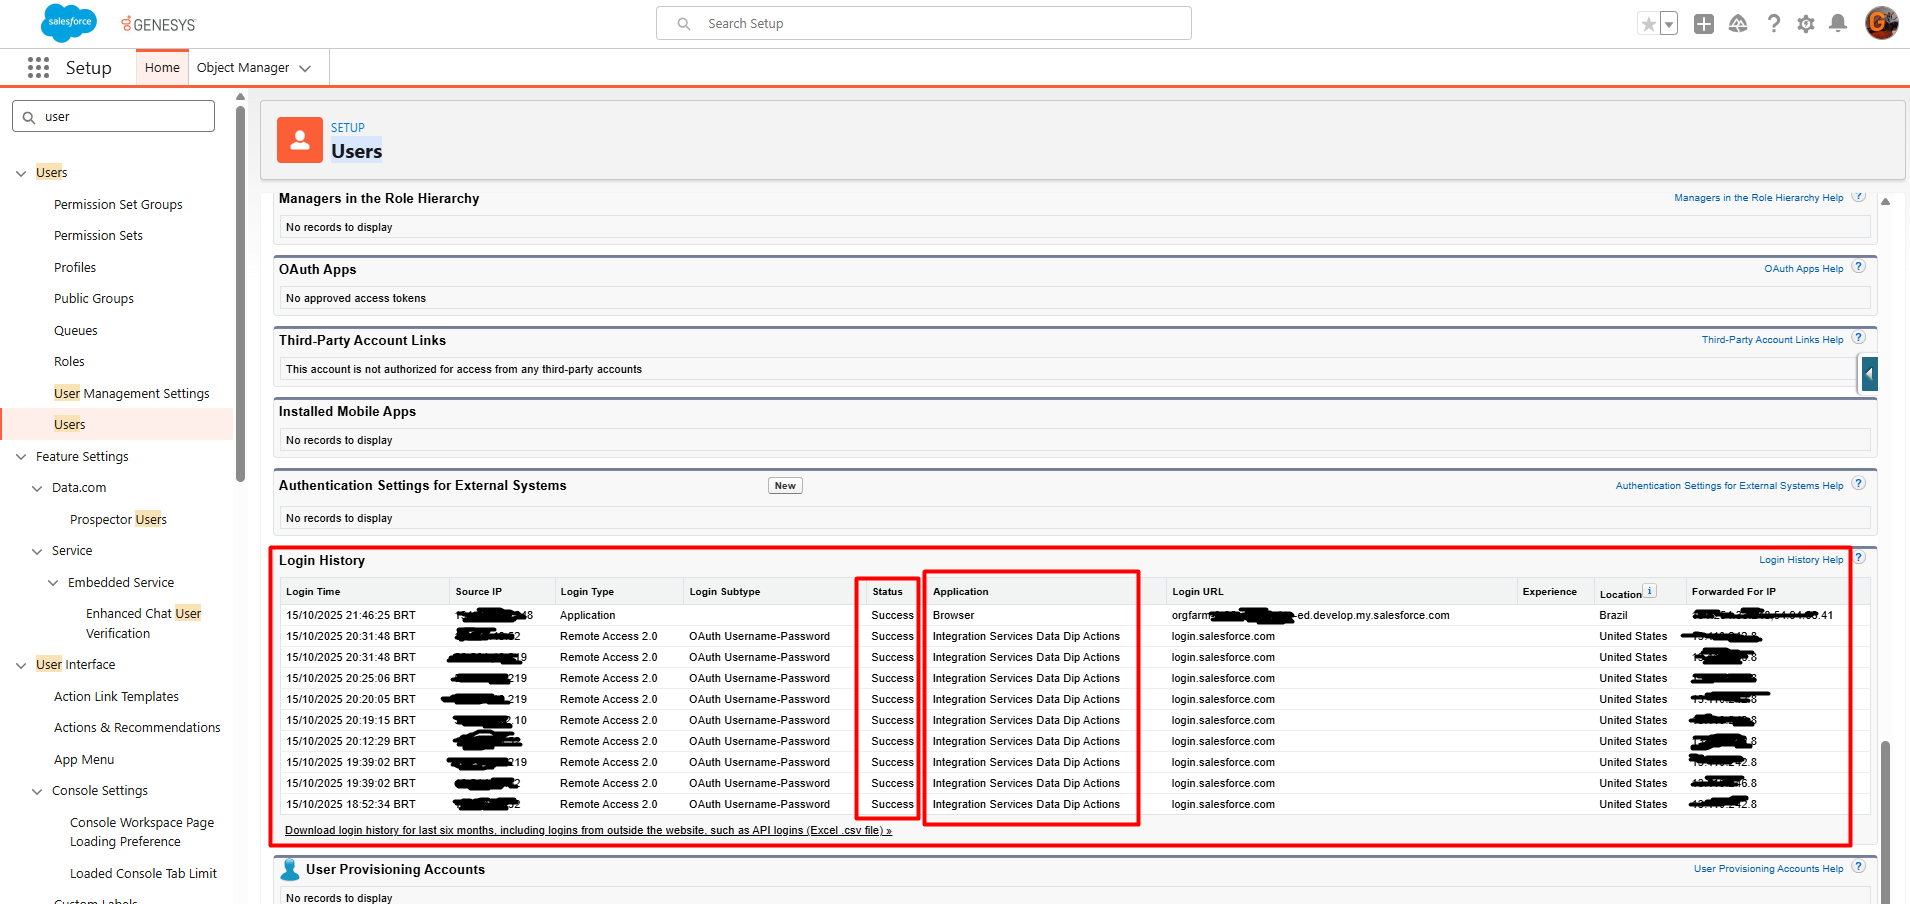Open the favorites list dropdown arrow
Viewport: 1910px width, 904px height.
[x=1669, y=24]
